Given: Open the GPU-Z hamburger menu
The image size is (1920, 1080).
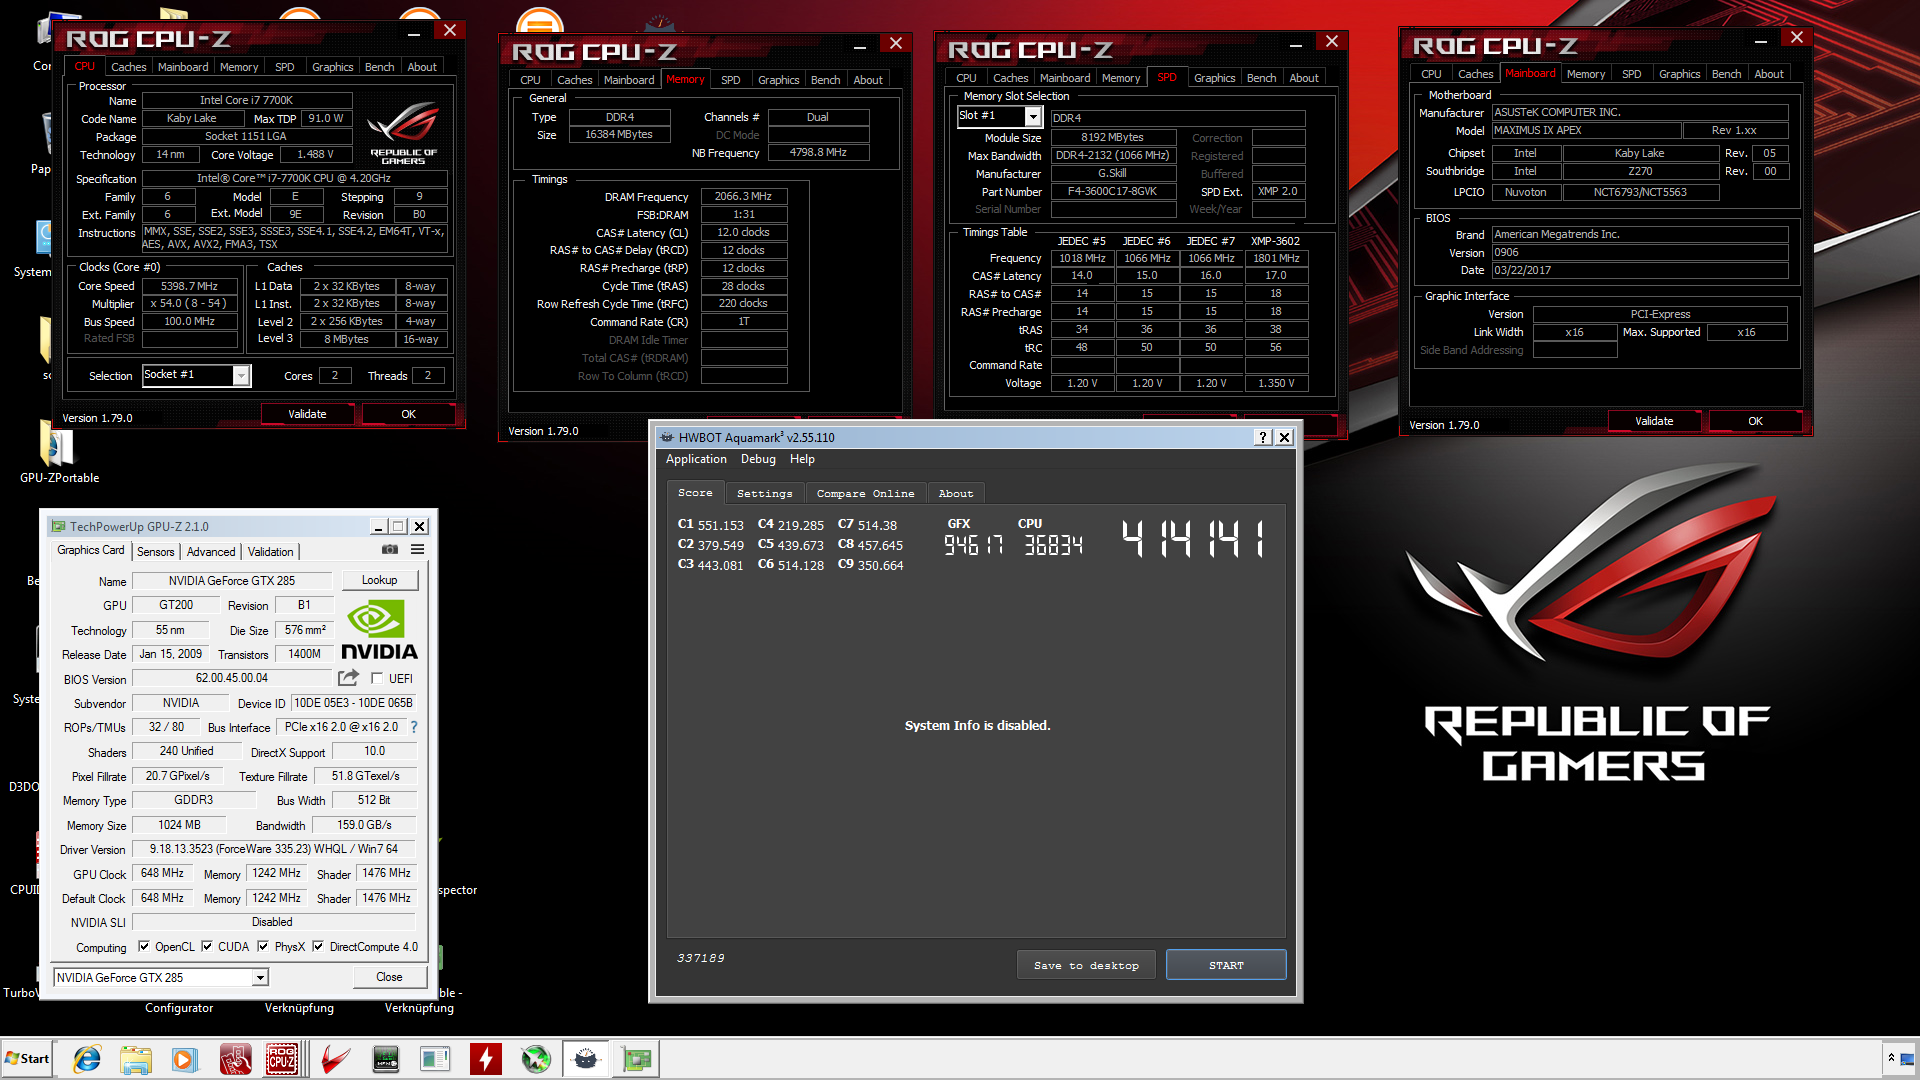Looking at the screenshot, I should click(x=418, y=550).
